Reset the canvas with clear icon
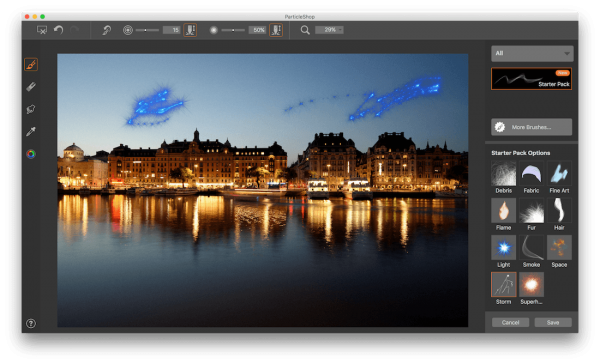 (42, 30)
